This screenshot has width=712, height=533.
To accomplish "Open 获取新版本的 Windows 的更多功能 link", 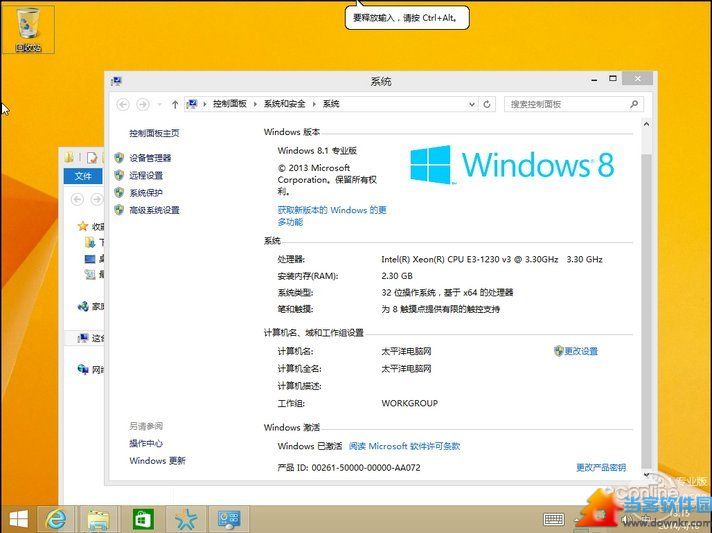I will [332, 216].
